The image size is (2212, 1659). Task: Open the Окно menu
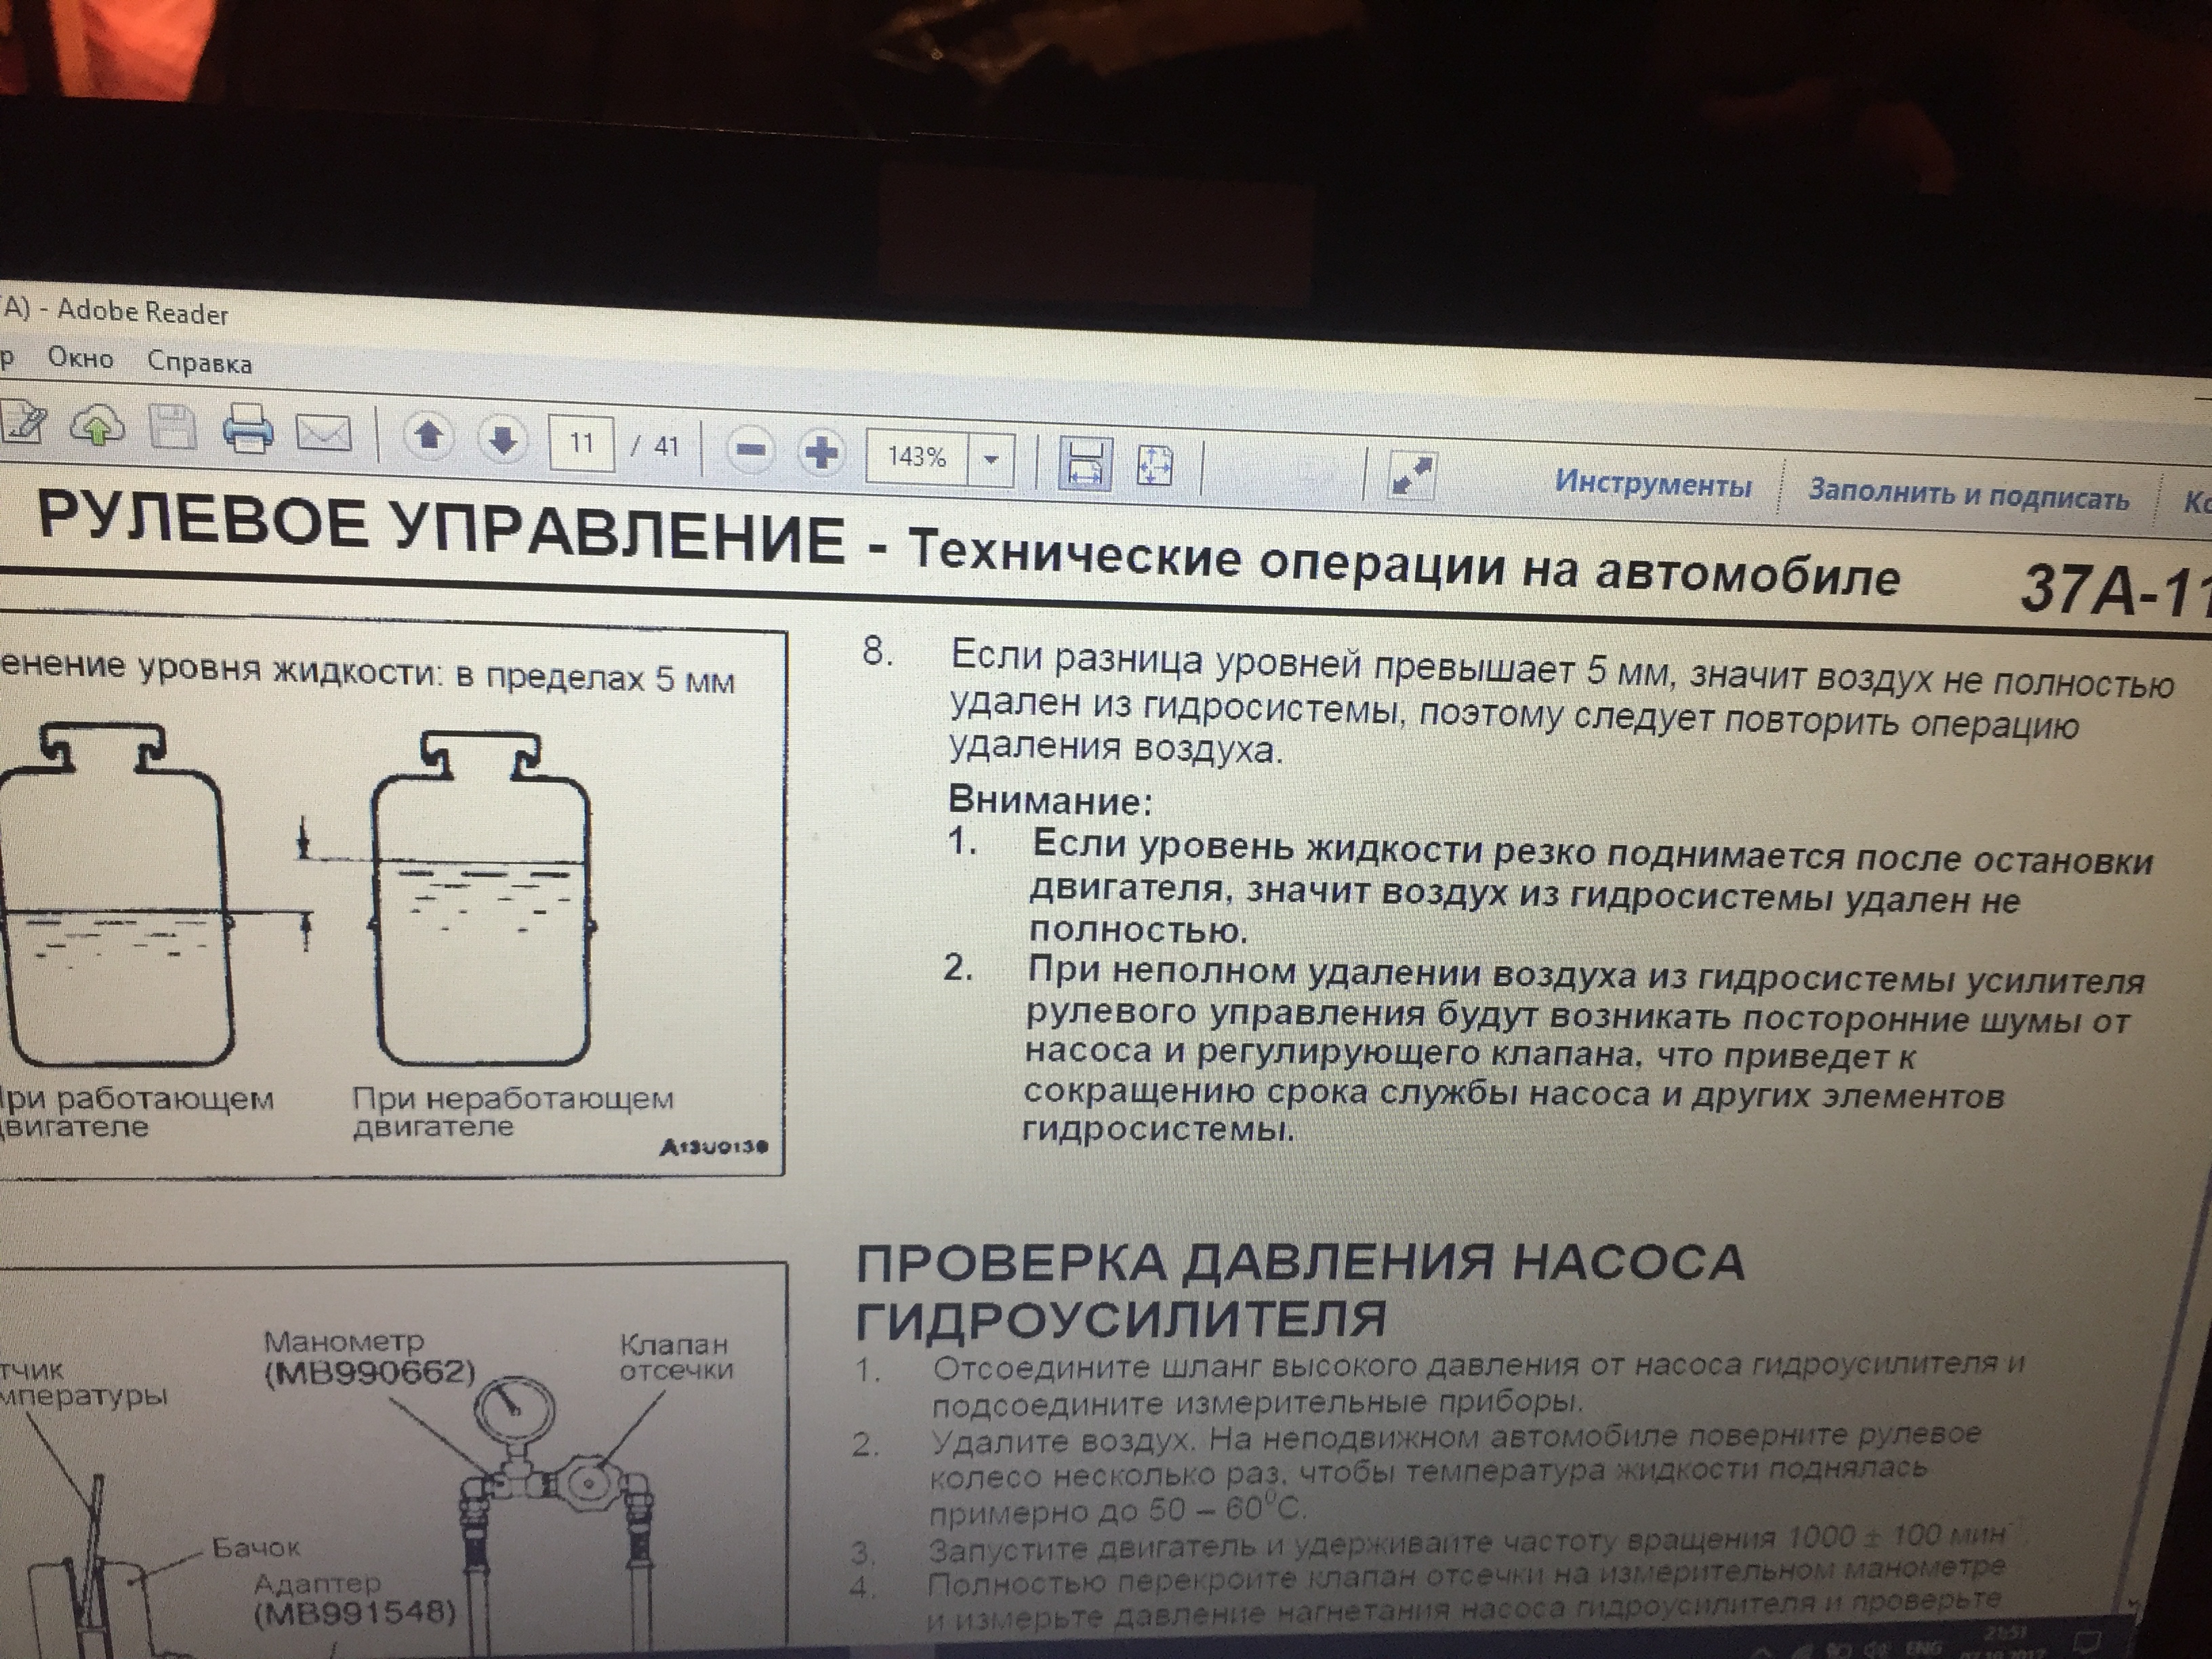80,357
